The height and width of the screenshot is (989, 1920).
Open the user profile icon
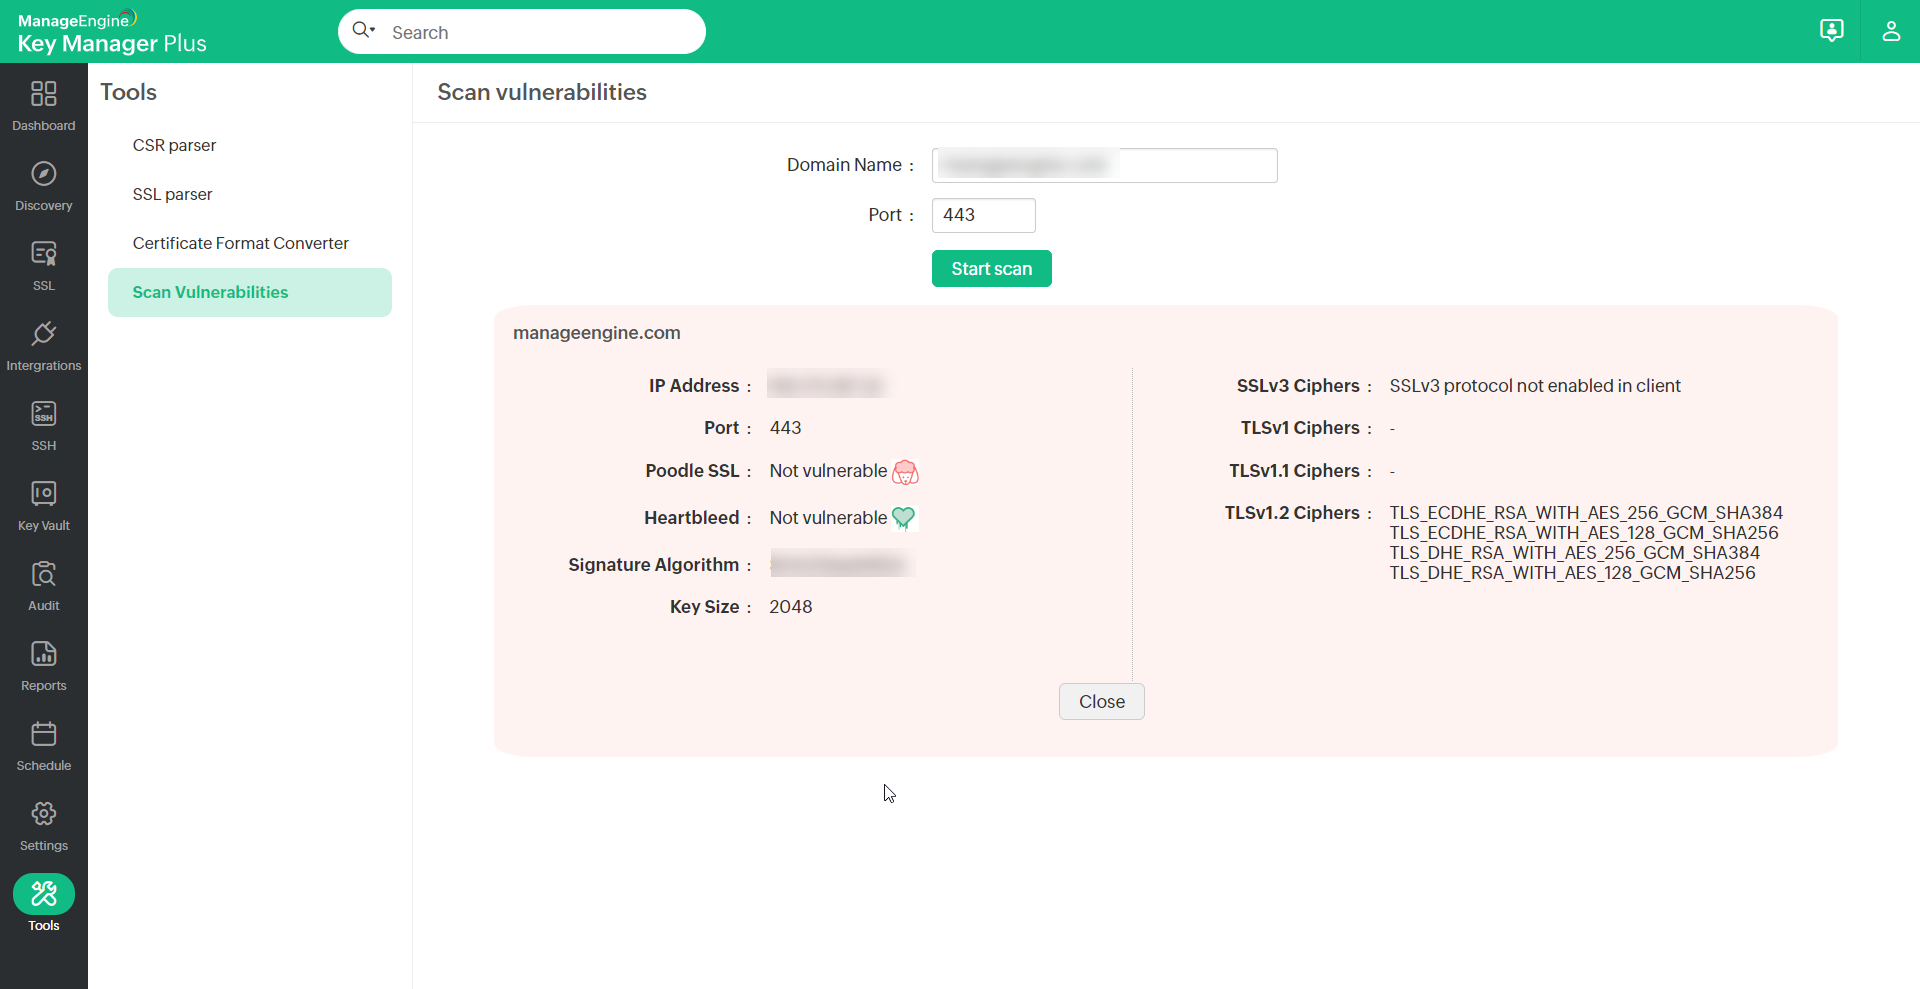tap(1891, 31)
